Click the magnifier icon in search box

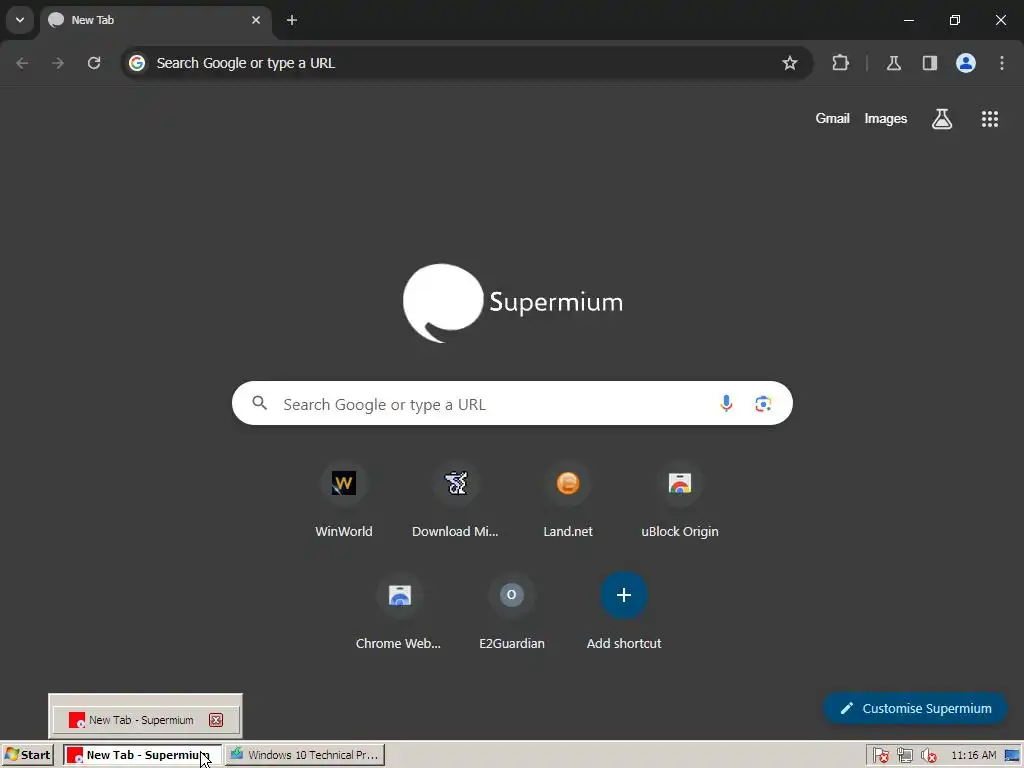click(x=260, y=403)
